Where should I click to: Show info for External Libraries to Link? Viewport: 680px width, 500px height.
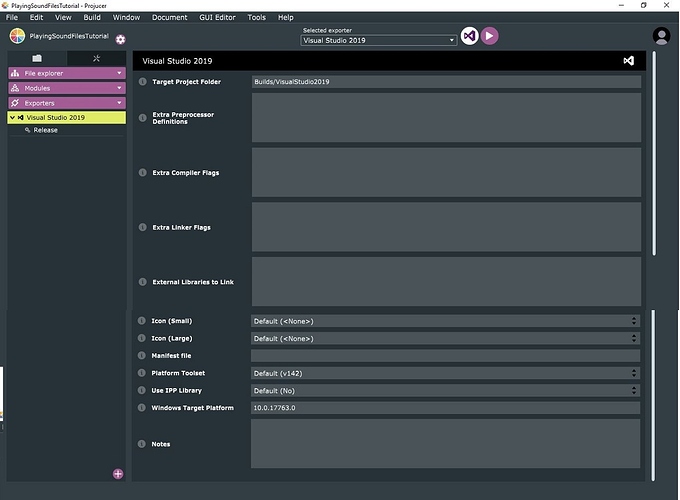tap(142, 282)
